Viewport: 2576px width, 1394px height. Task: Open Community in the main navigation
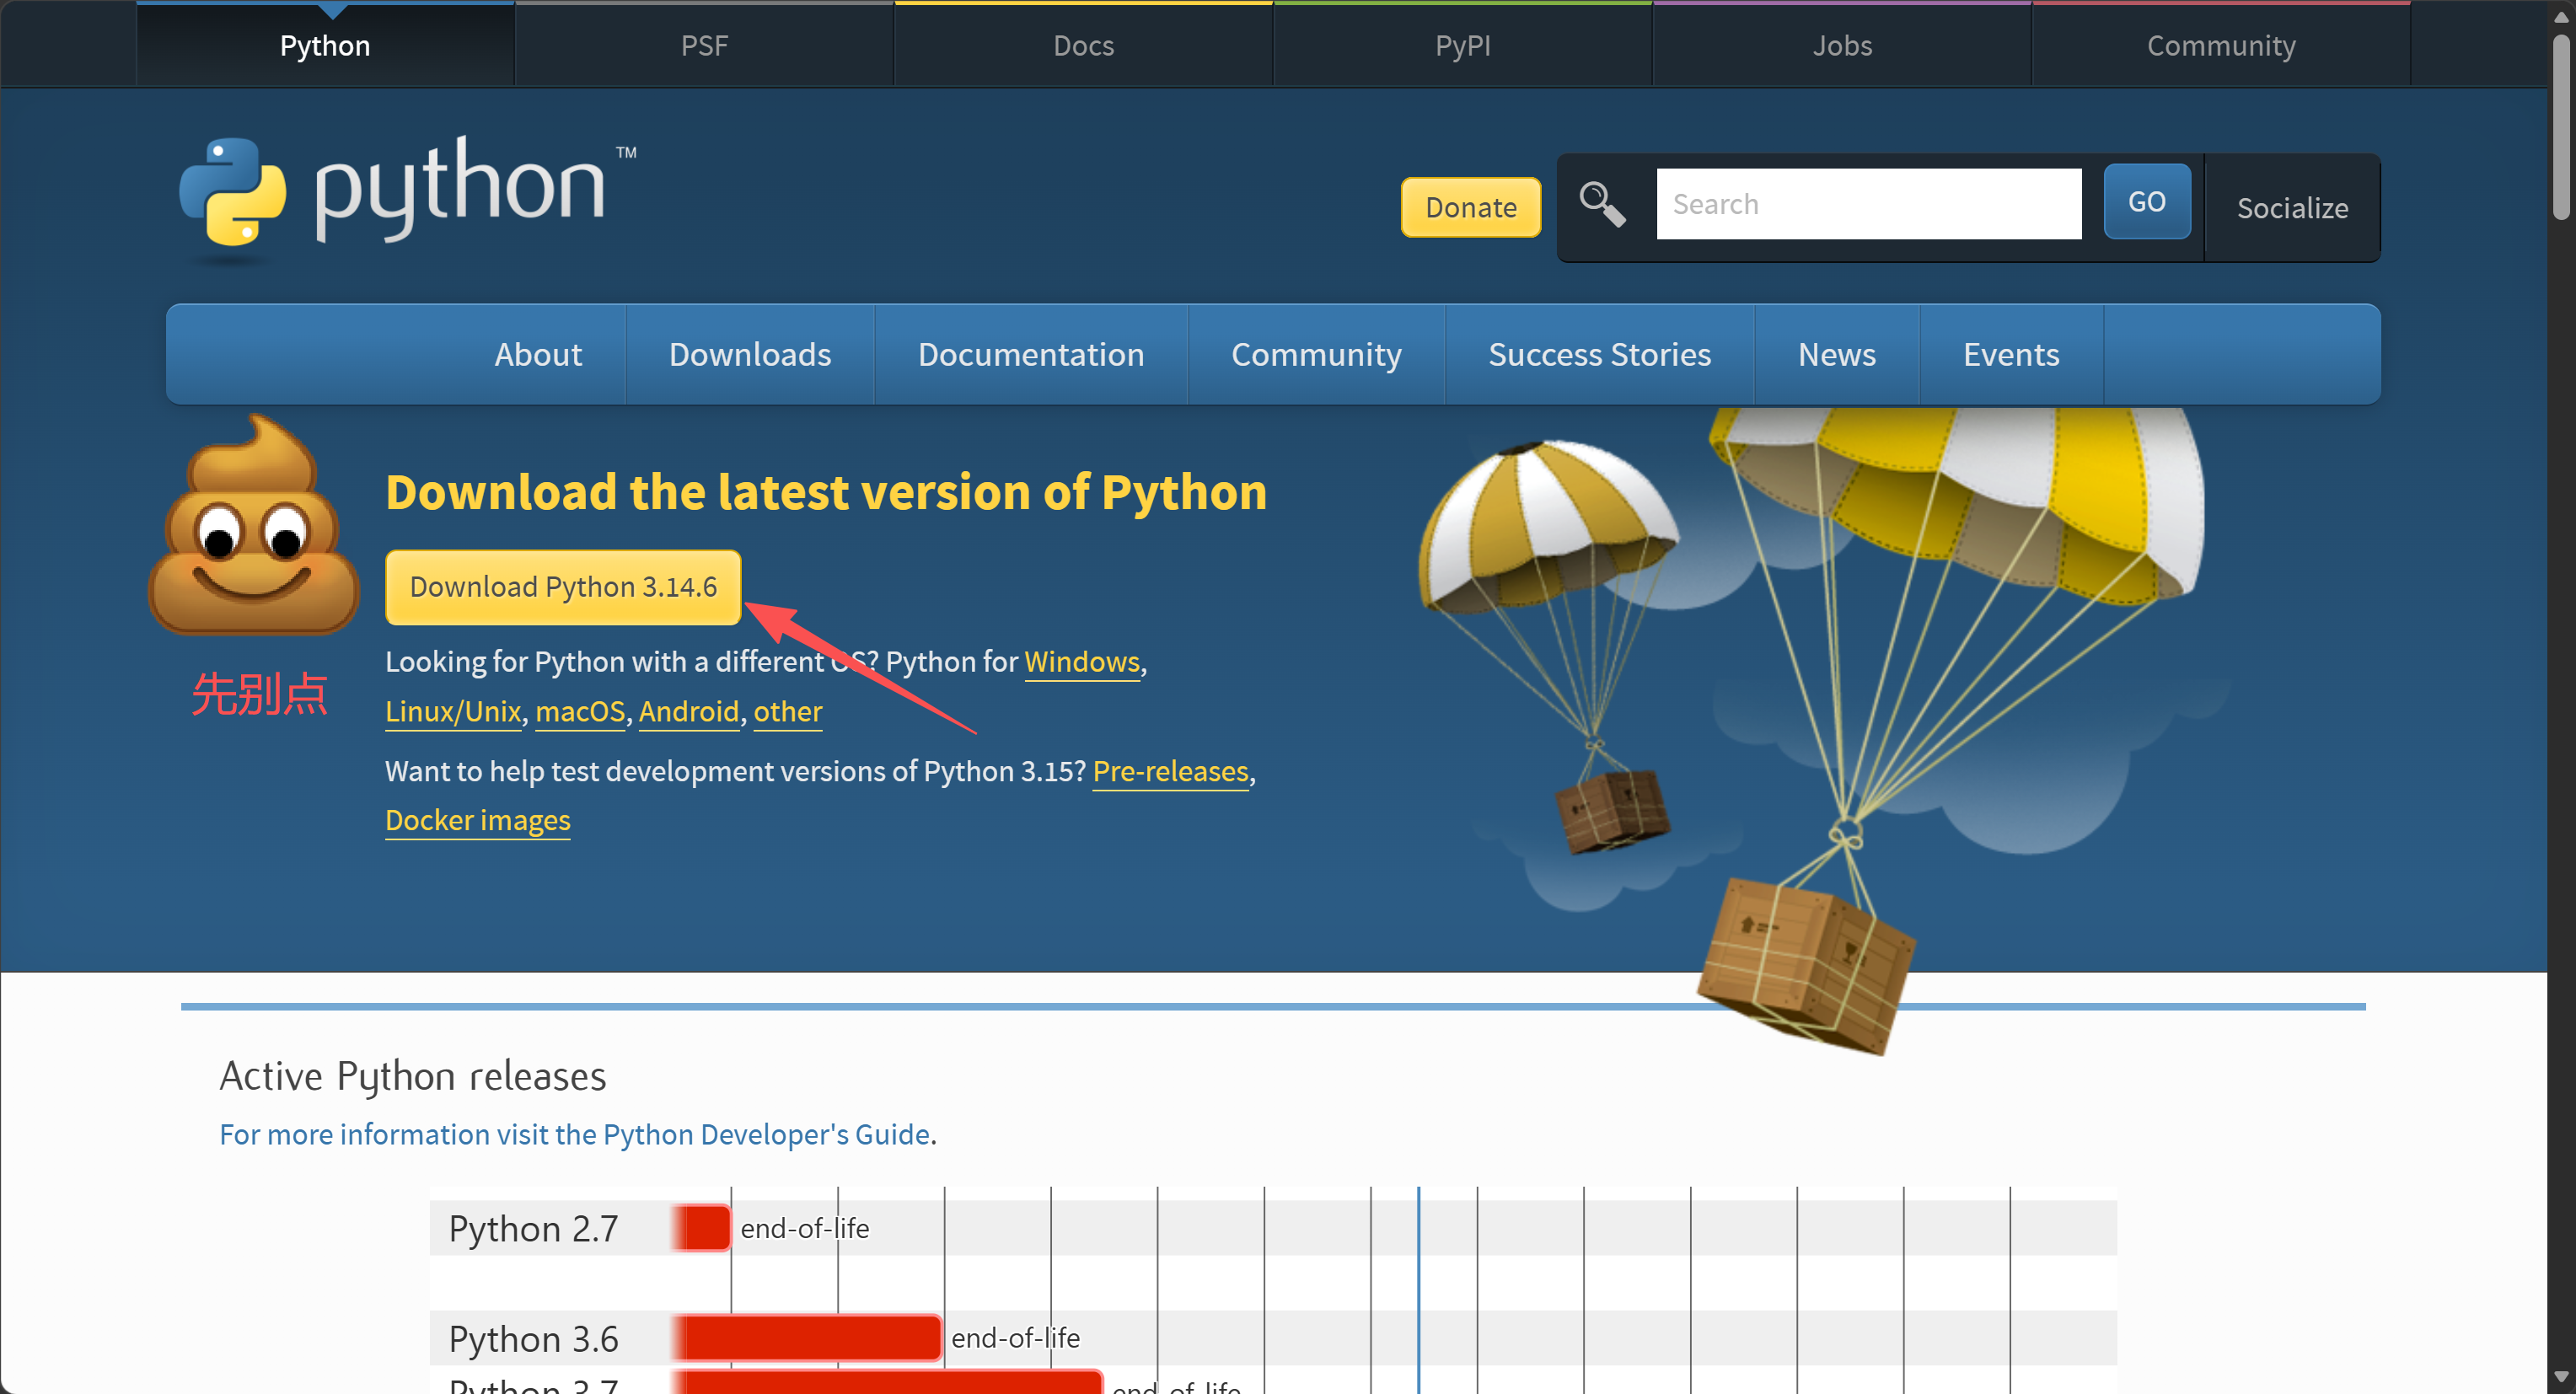click(x=1316, y=354)
